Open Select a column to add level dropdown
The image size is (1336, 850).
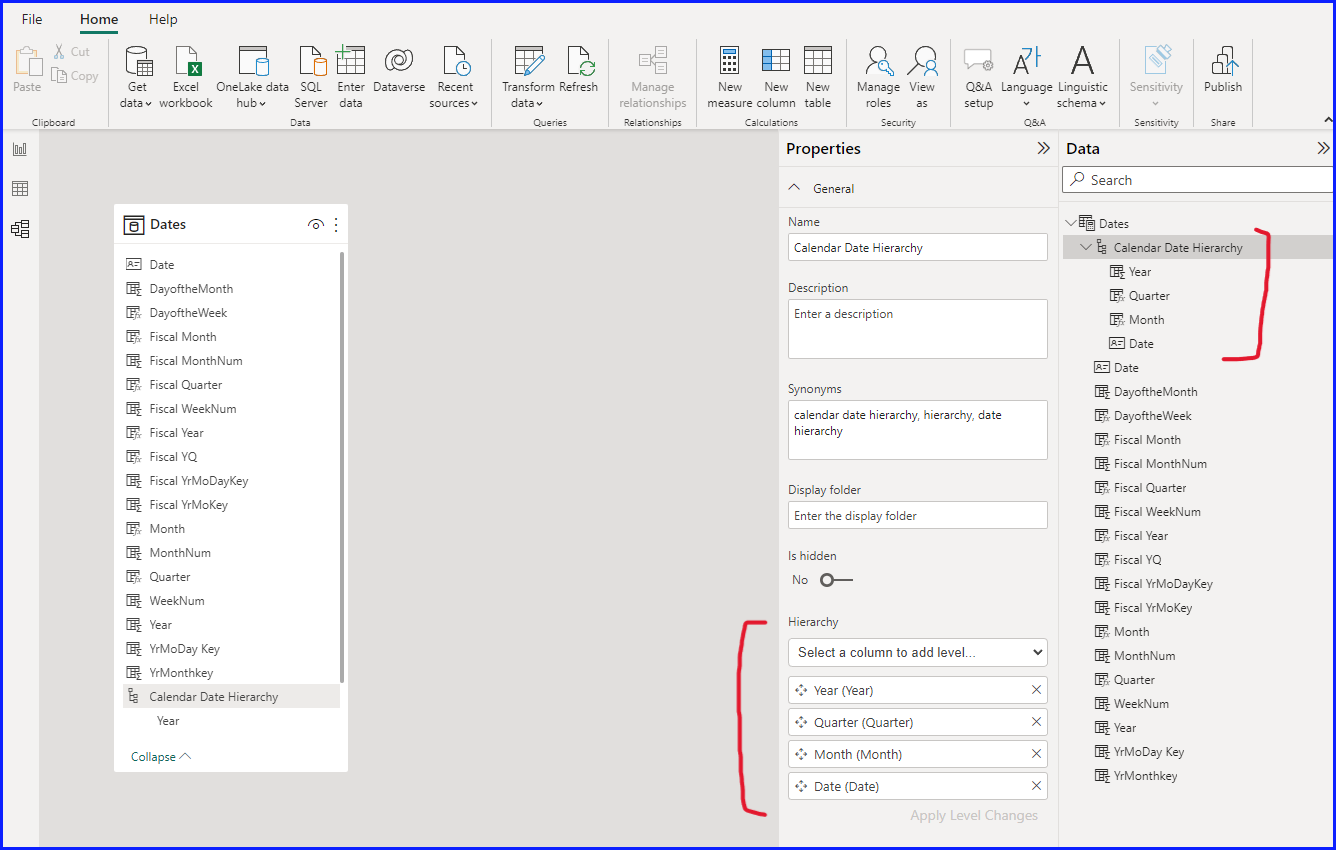[x=917, y=652]
